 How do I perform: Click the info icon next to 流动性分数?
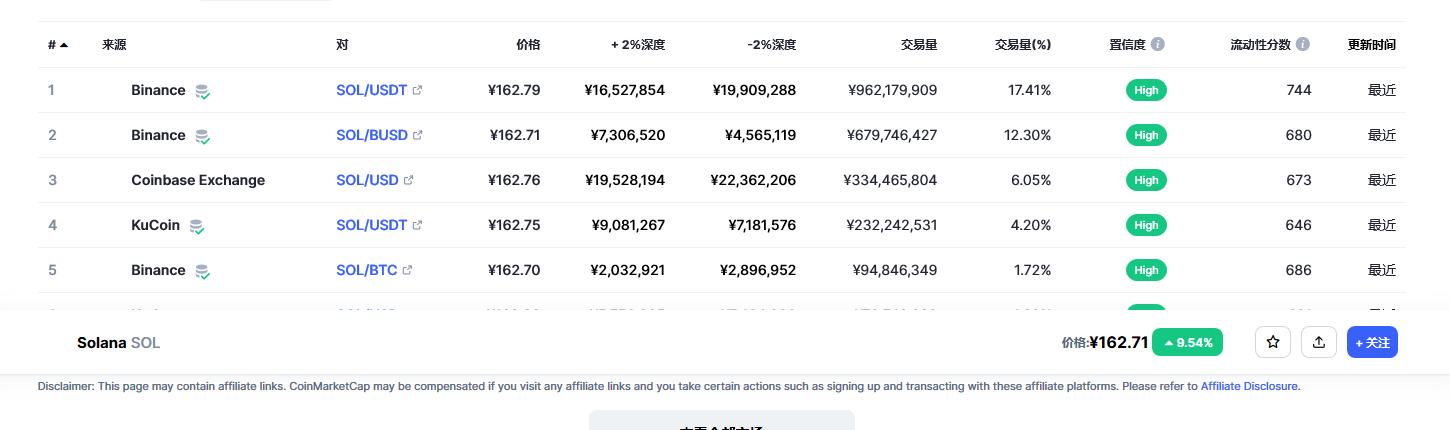click(1303, 44)
